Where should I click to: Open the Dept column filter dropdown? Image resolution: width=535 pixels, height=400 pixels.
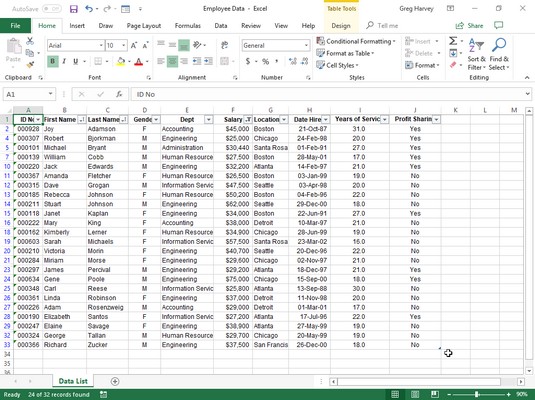(208, 119)
